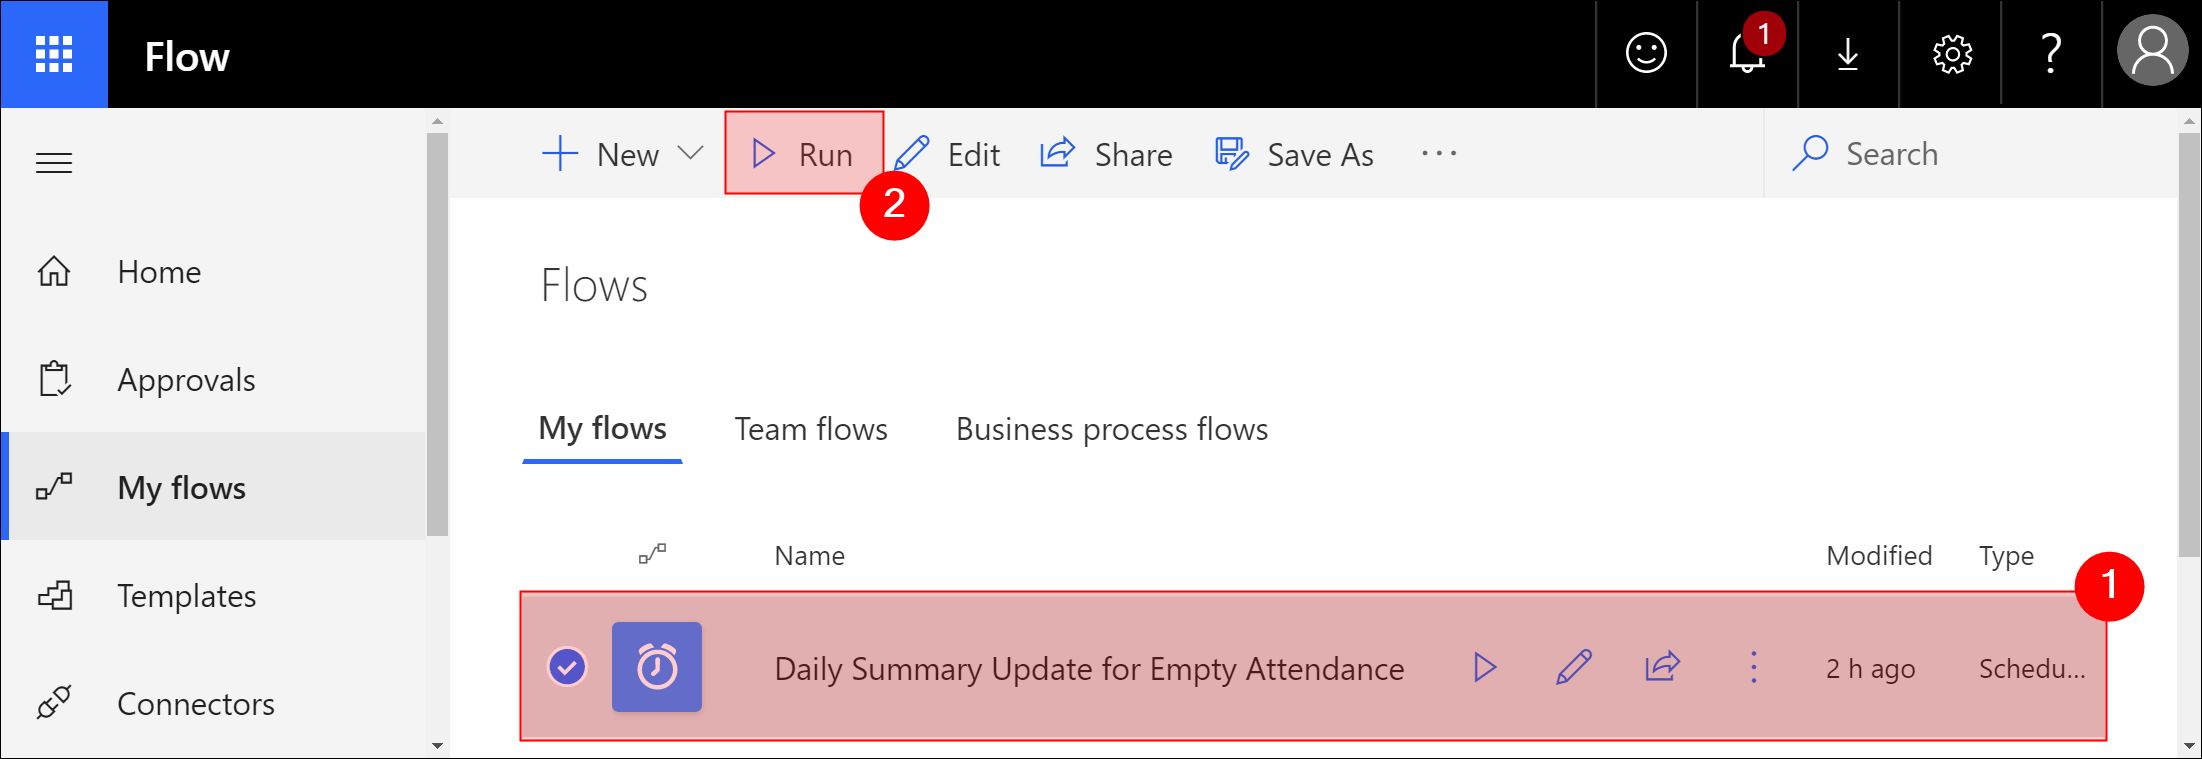The image size is (2202, 759).
Task: Open the app launcher waffle icon
Action: click(54, 54)
